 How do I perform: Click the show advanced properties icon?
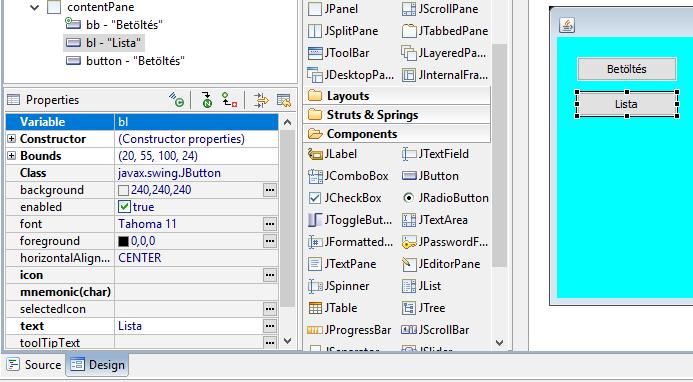coord(261,100)
